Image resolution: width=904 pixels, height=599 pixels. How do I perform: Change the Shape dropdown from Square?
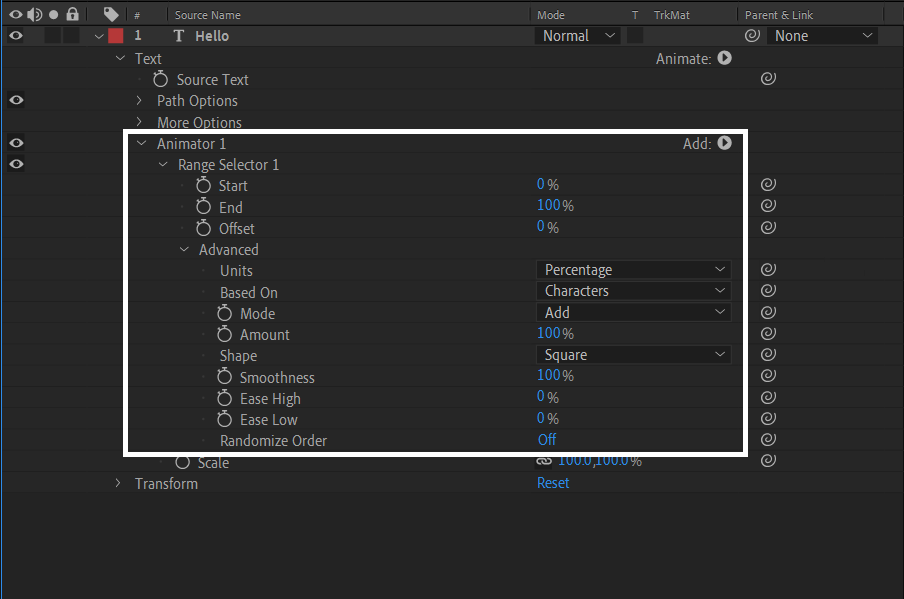click(x=633, y=354)
